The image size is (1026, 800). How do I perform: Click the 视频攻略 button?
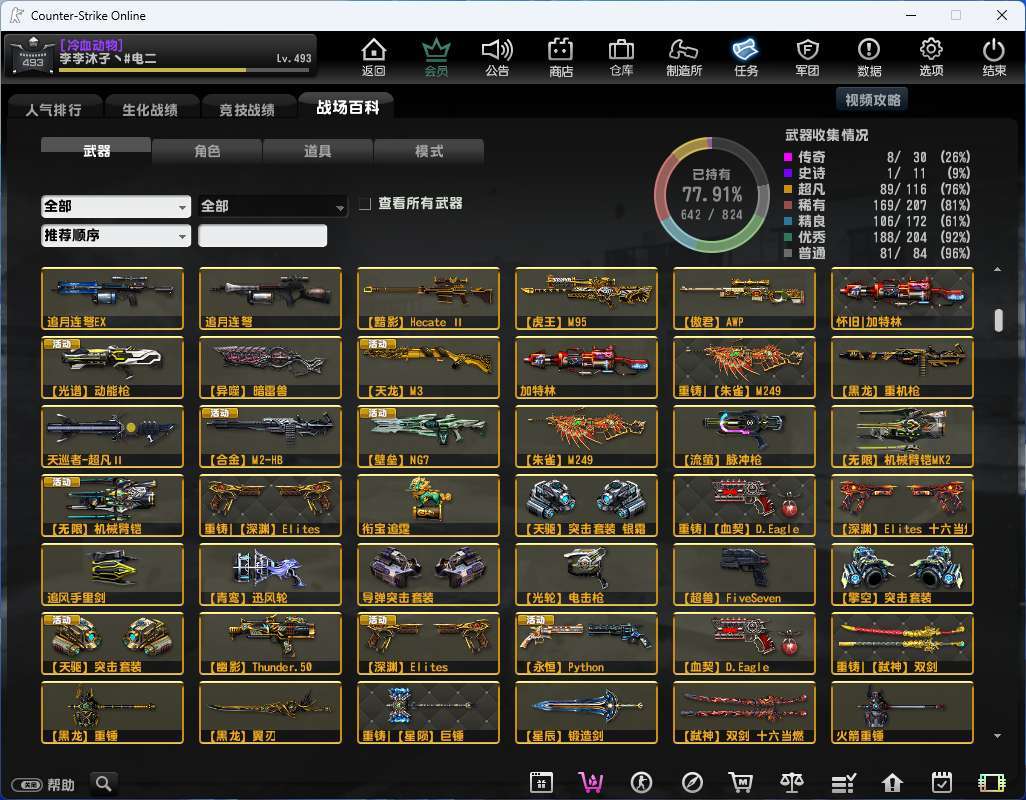coord(872,100)
